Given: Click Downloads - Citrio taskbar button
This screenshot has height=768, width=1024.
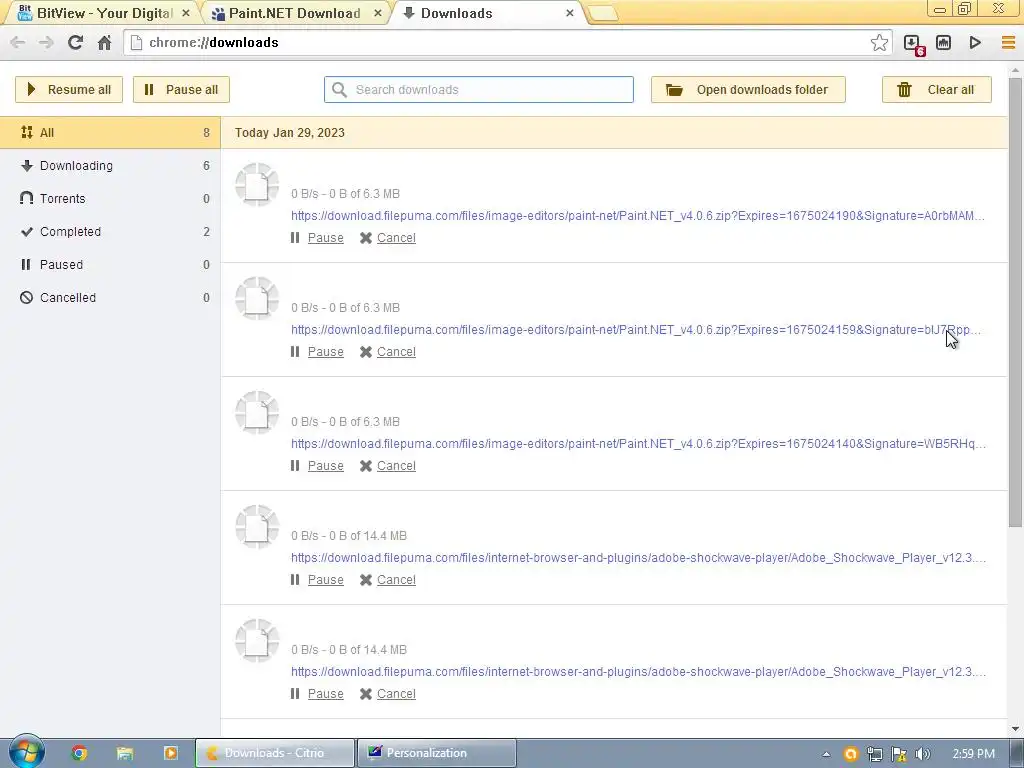Looking at the screenshot, I should tap(275, 753).
